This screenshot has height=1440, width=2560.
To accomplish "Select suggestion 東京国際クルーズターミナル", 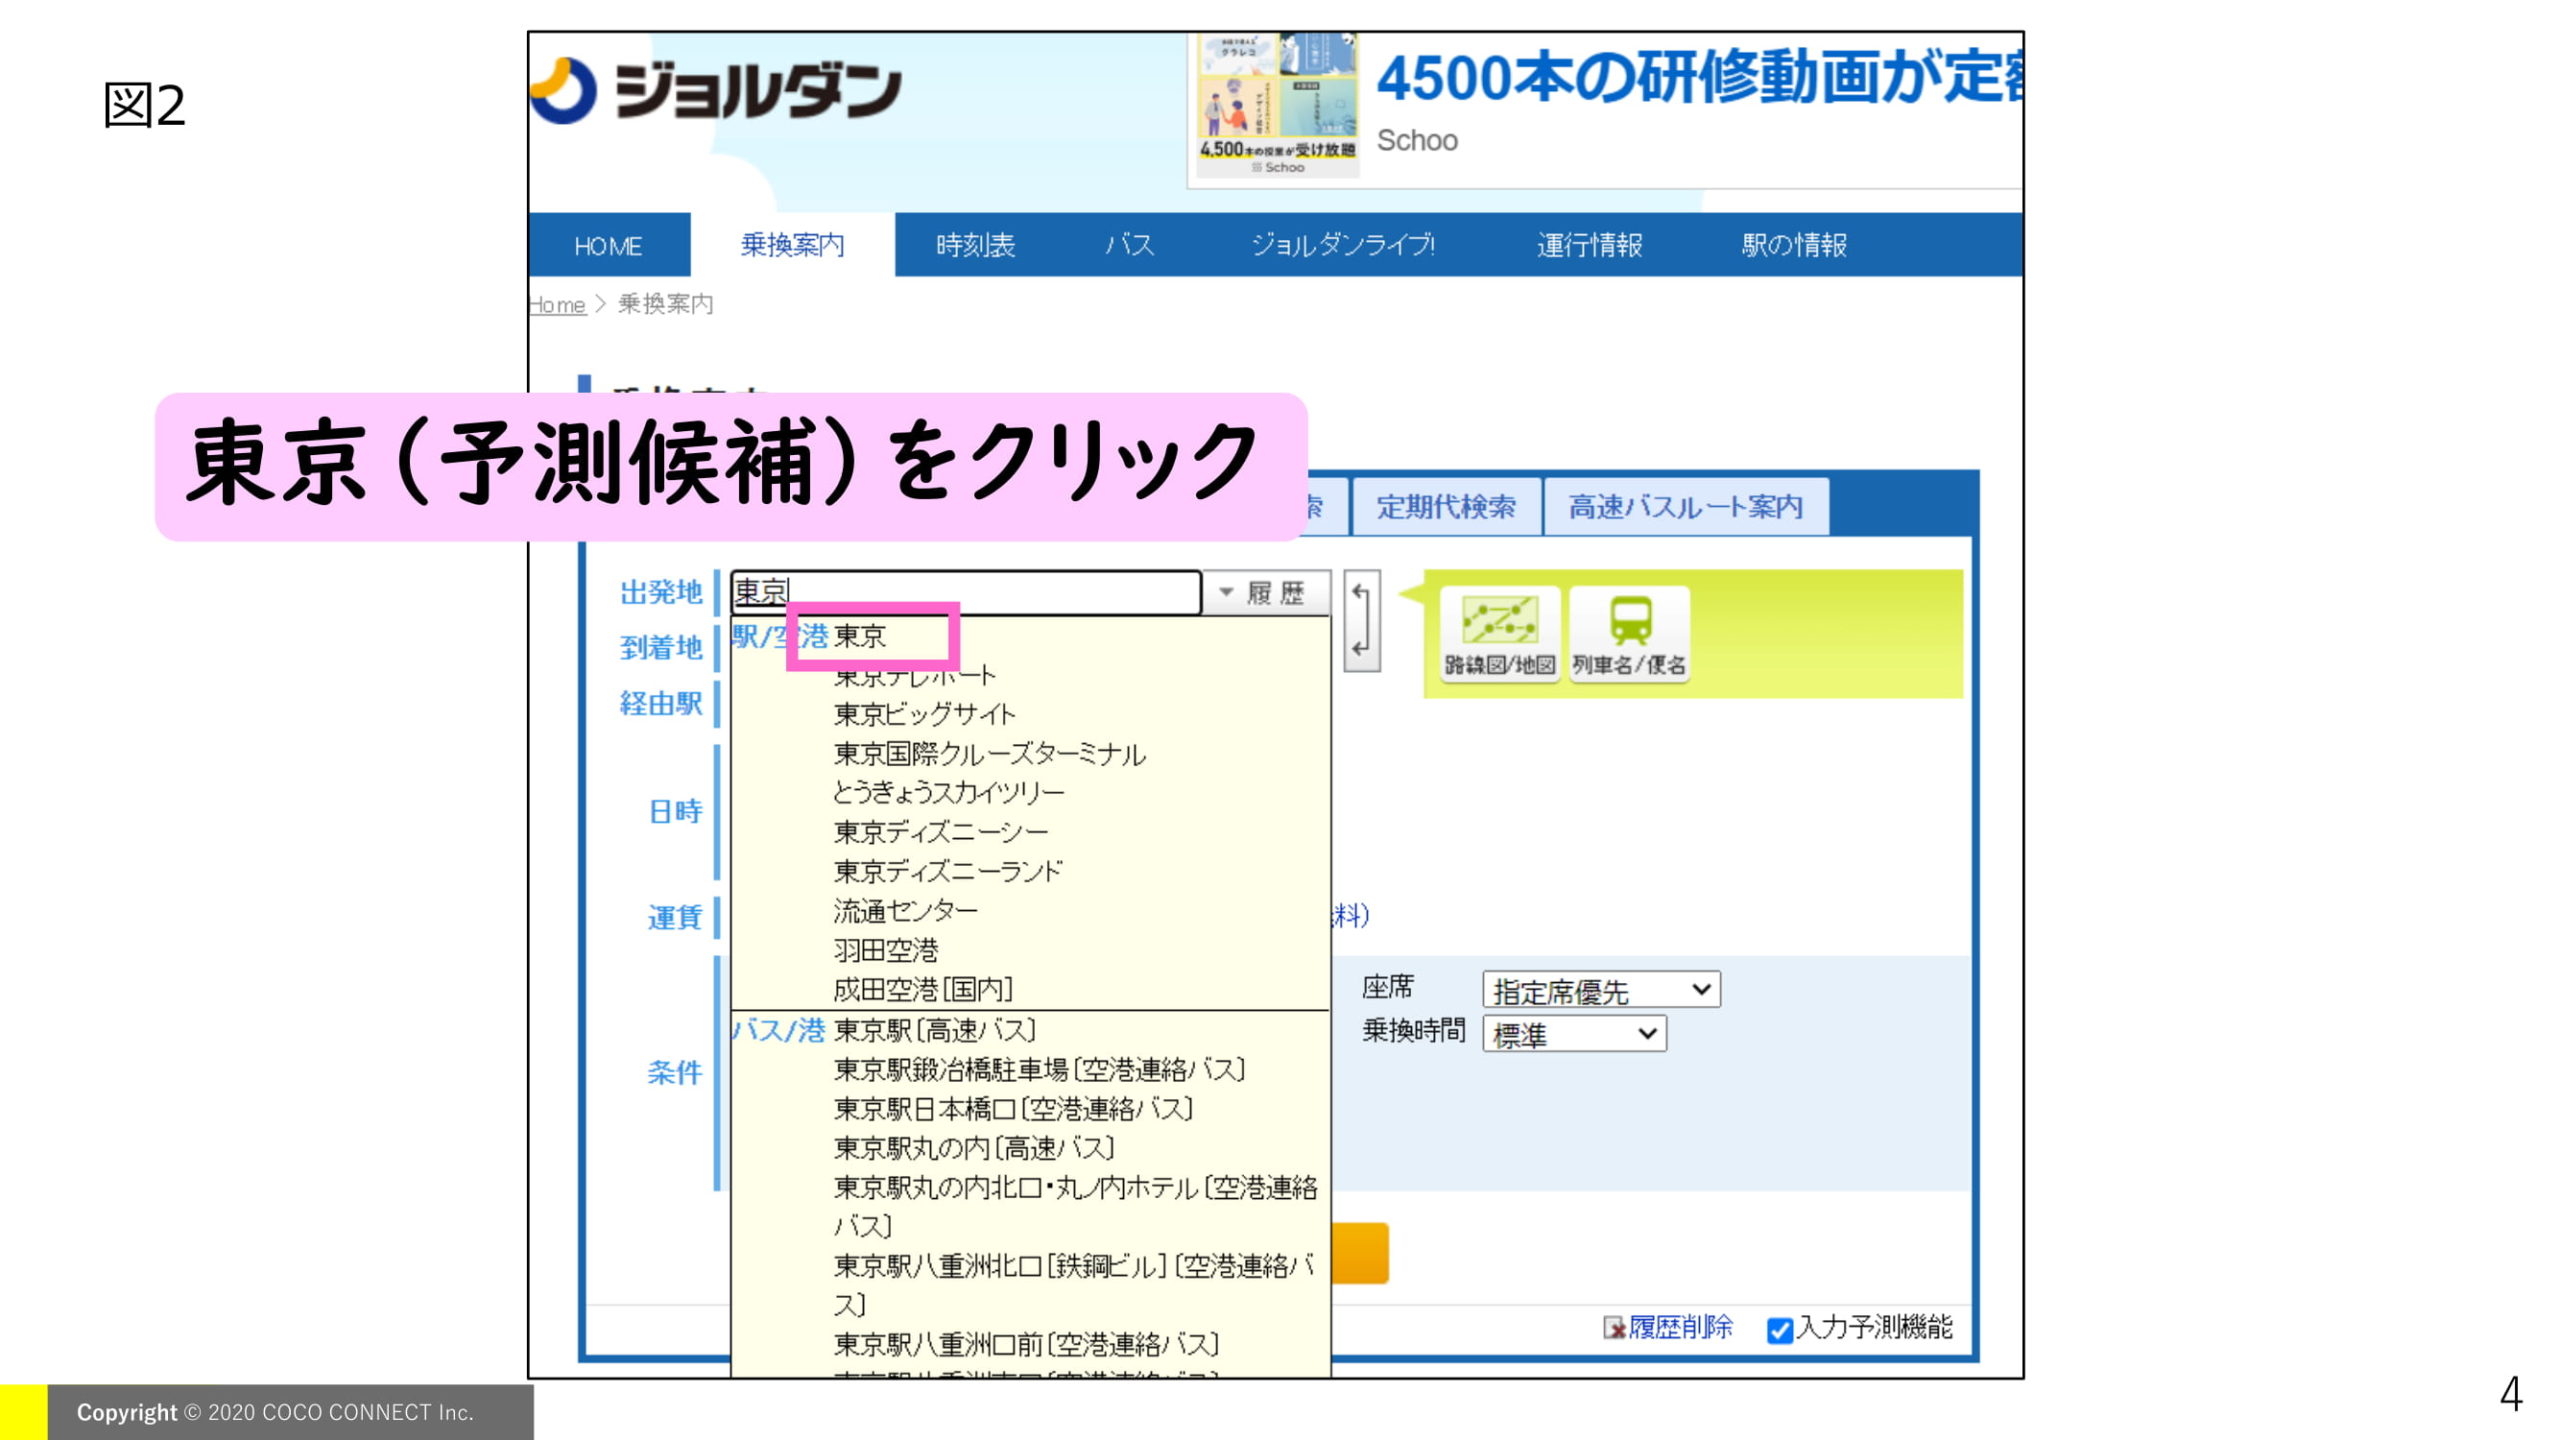I will [x=989, y=754].
